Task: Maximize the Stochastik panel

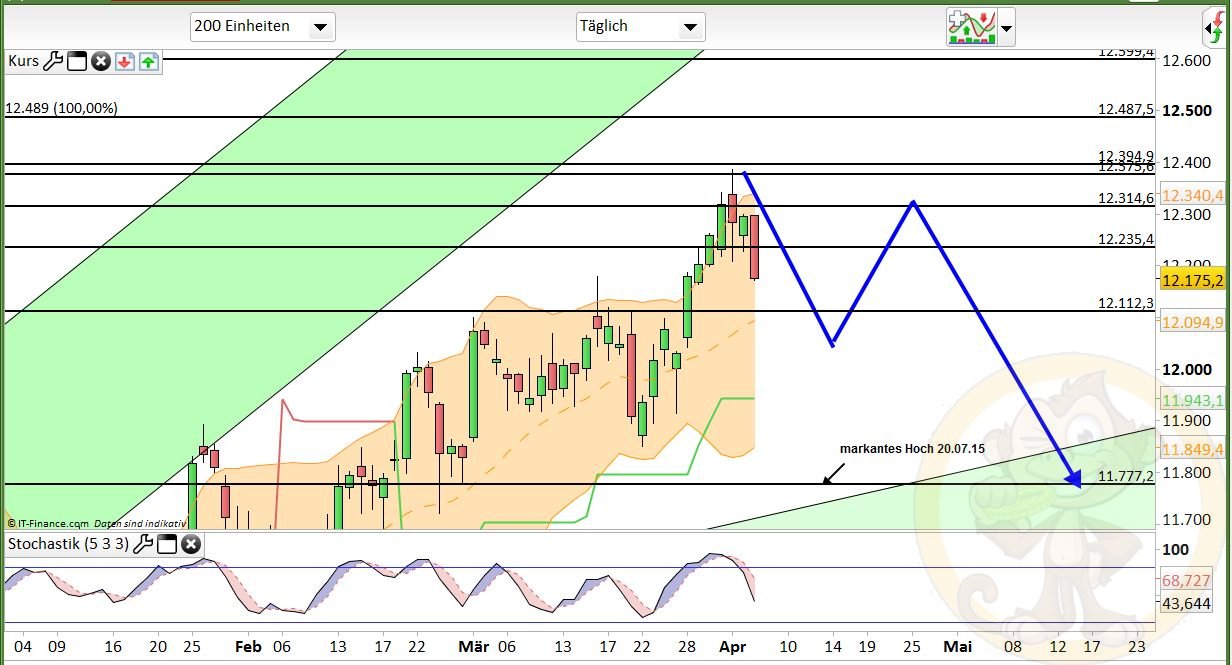Action: 167,545
